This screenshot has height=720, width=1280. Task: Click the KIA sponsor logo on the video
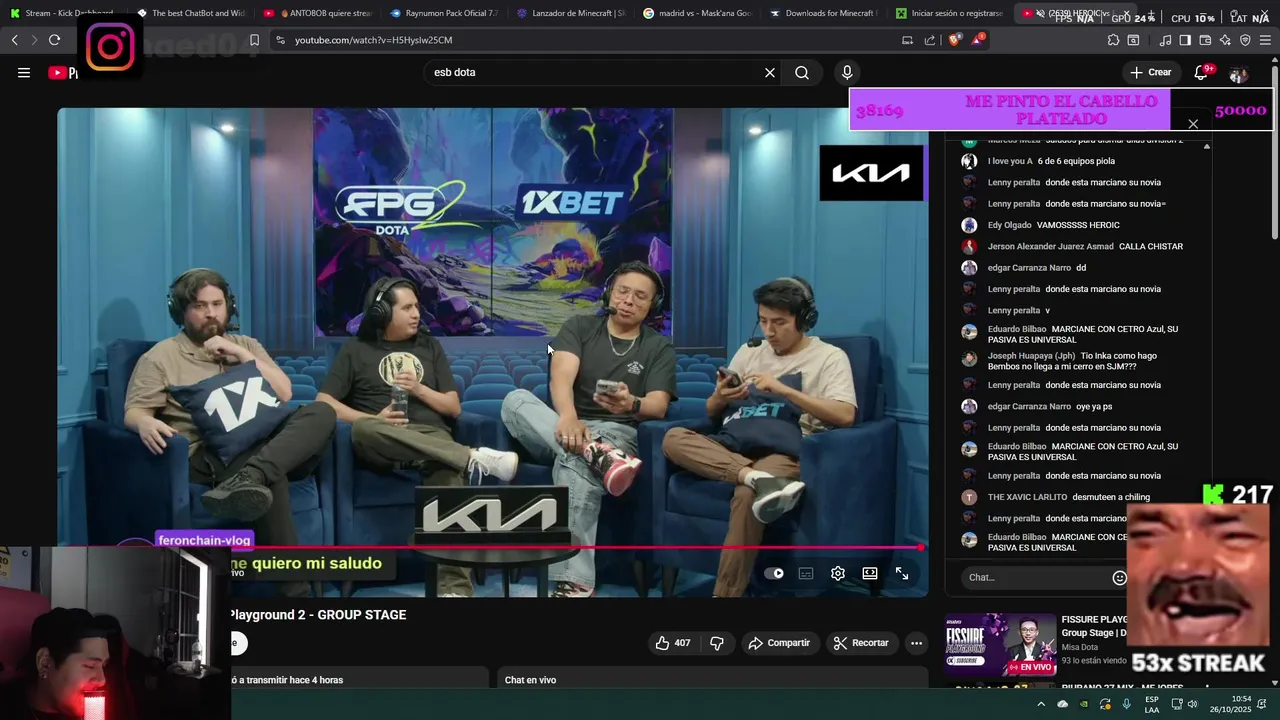(x=871, y=173)
